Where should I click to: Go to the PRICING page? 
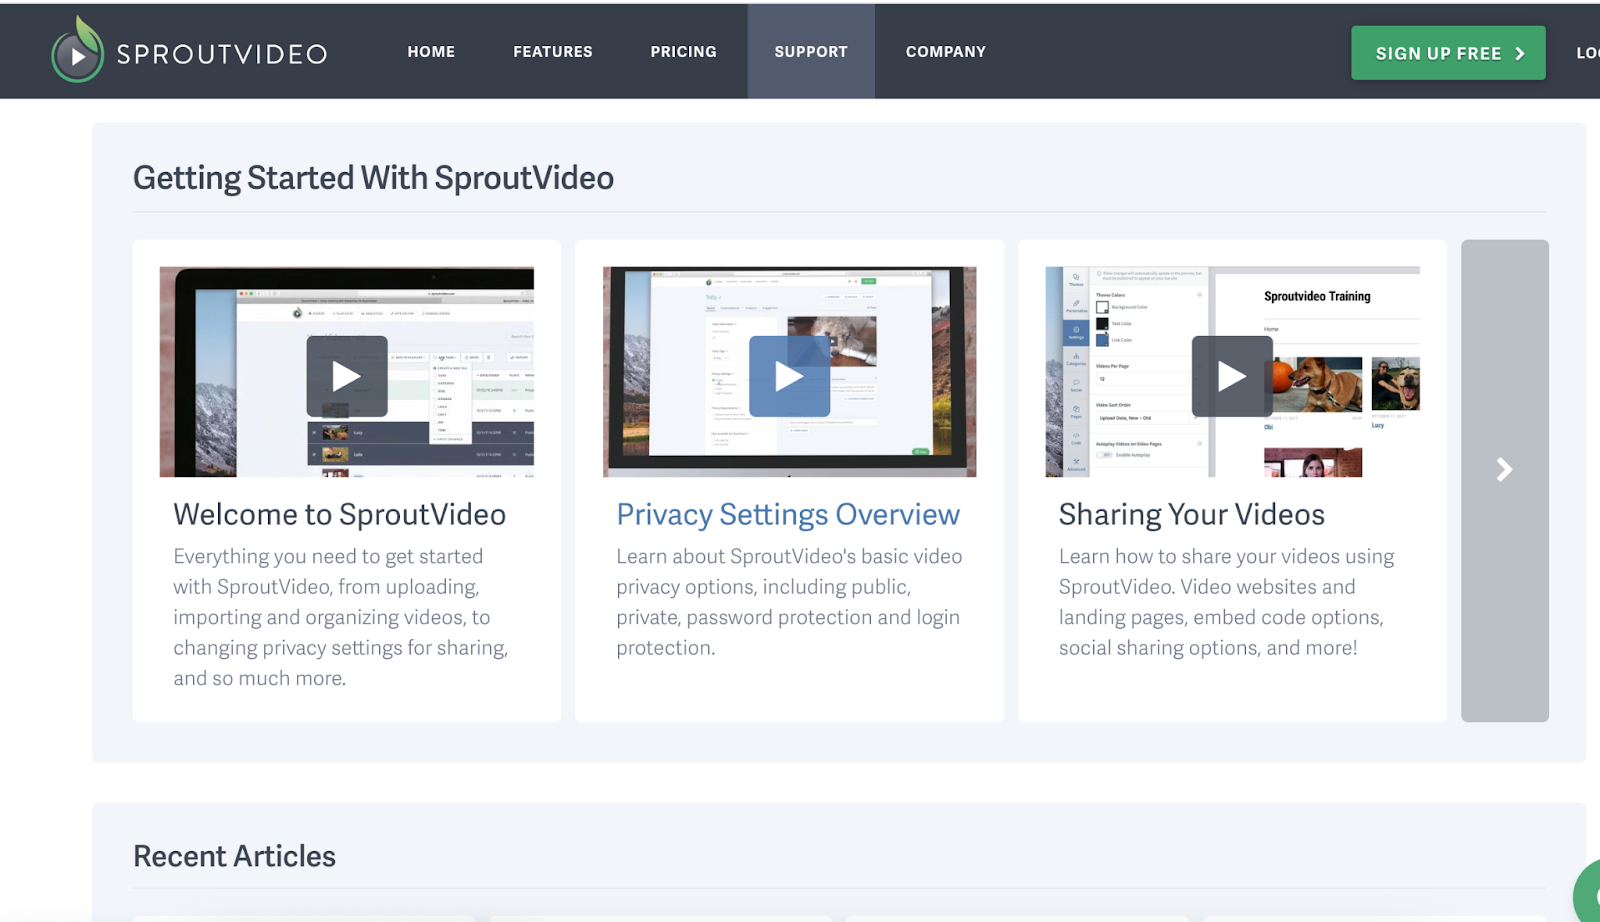(x=683, y=51)
